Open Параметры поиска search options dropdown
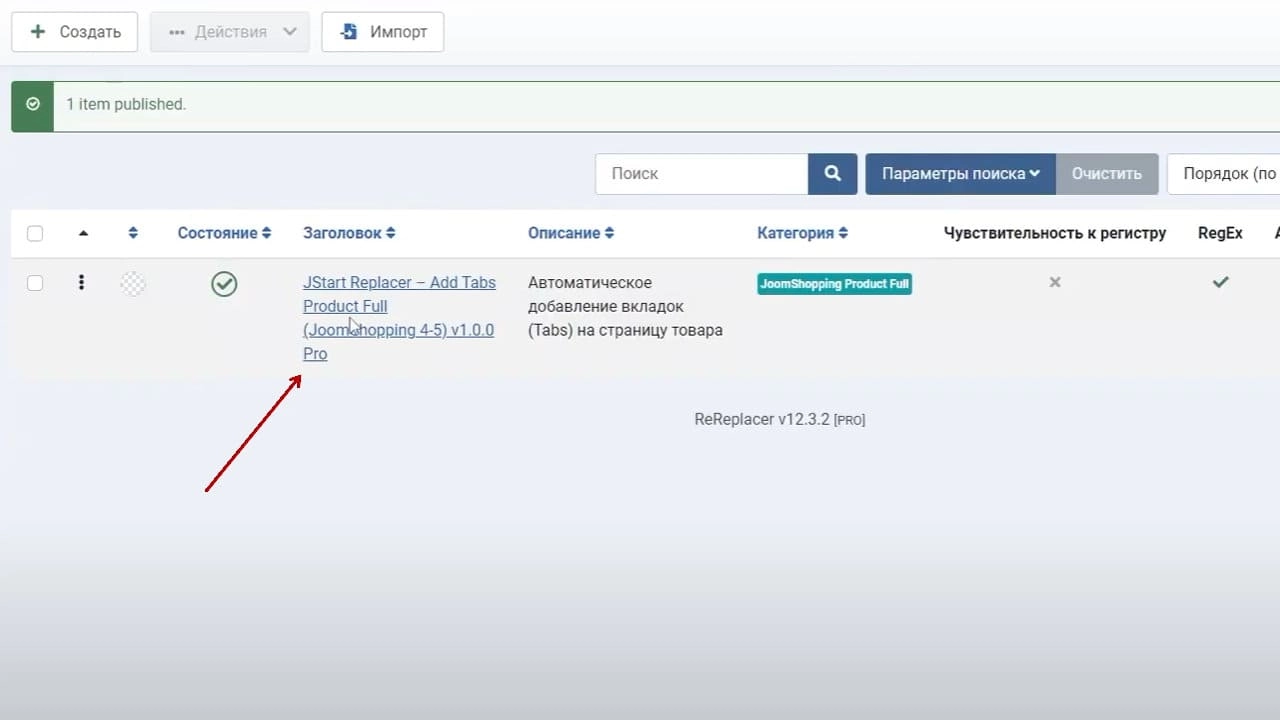This screenshot has width=1280, height=720. 960,174
